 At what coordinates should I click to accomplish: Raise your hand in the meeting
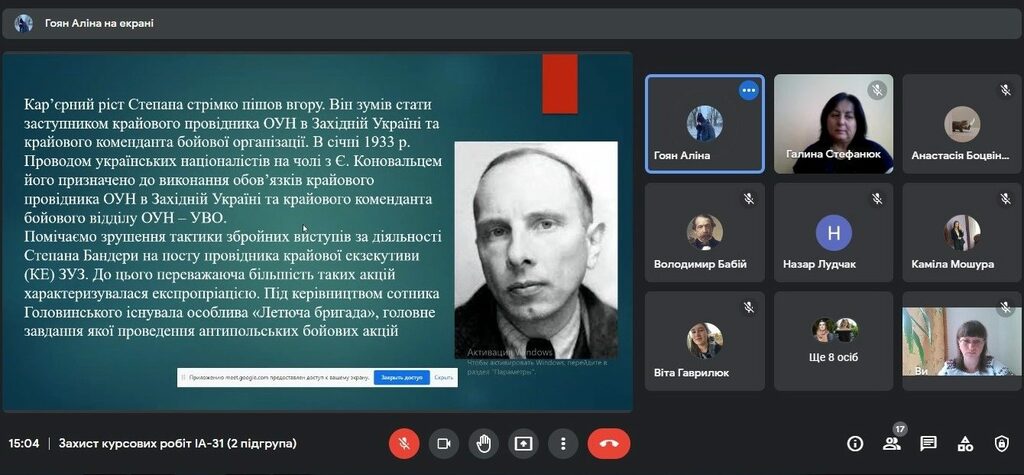click(x=483, y=443)
